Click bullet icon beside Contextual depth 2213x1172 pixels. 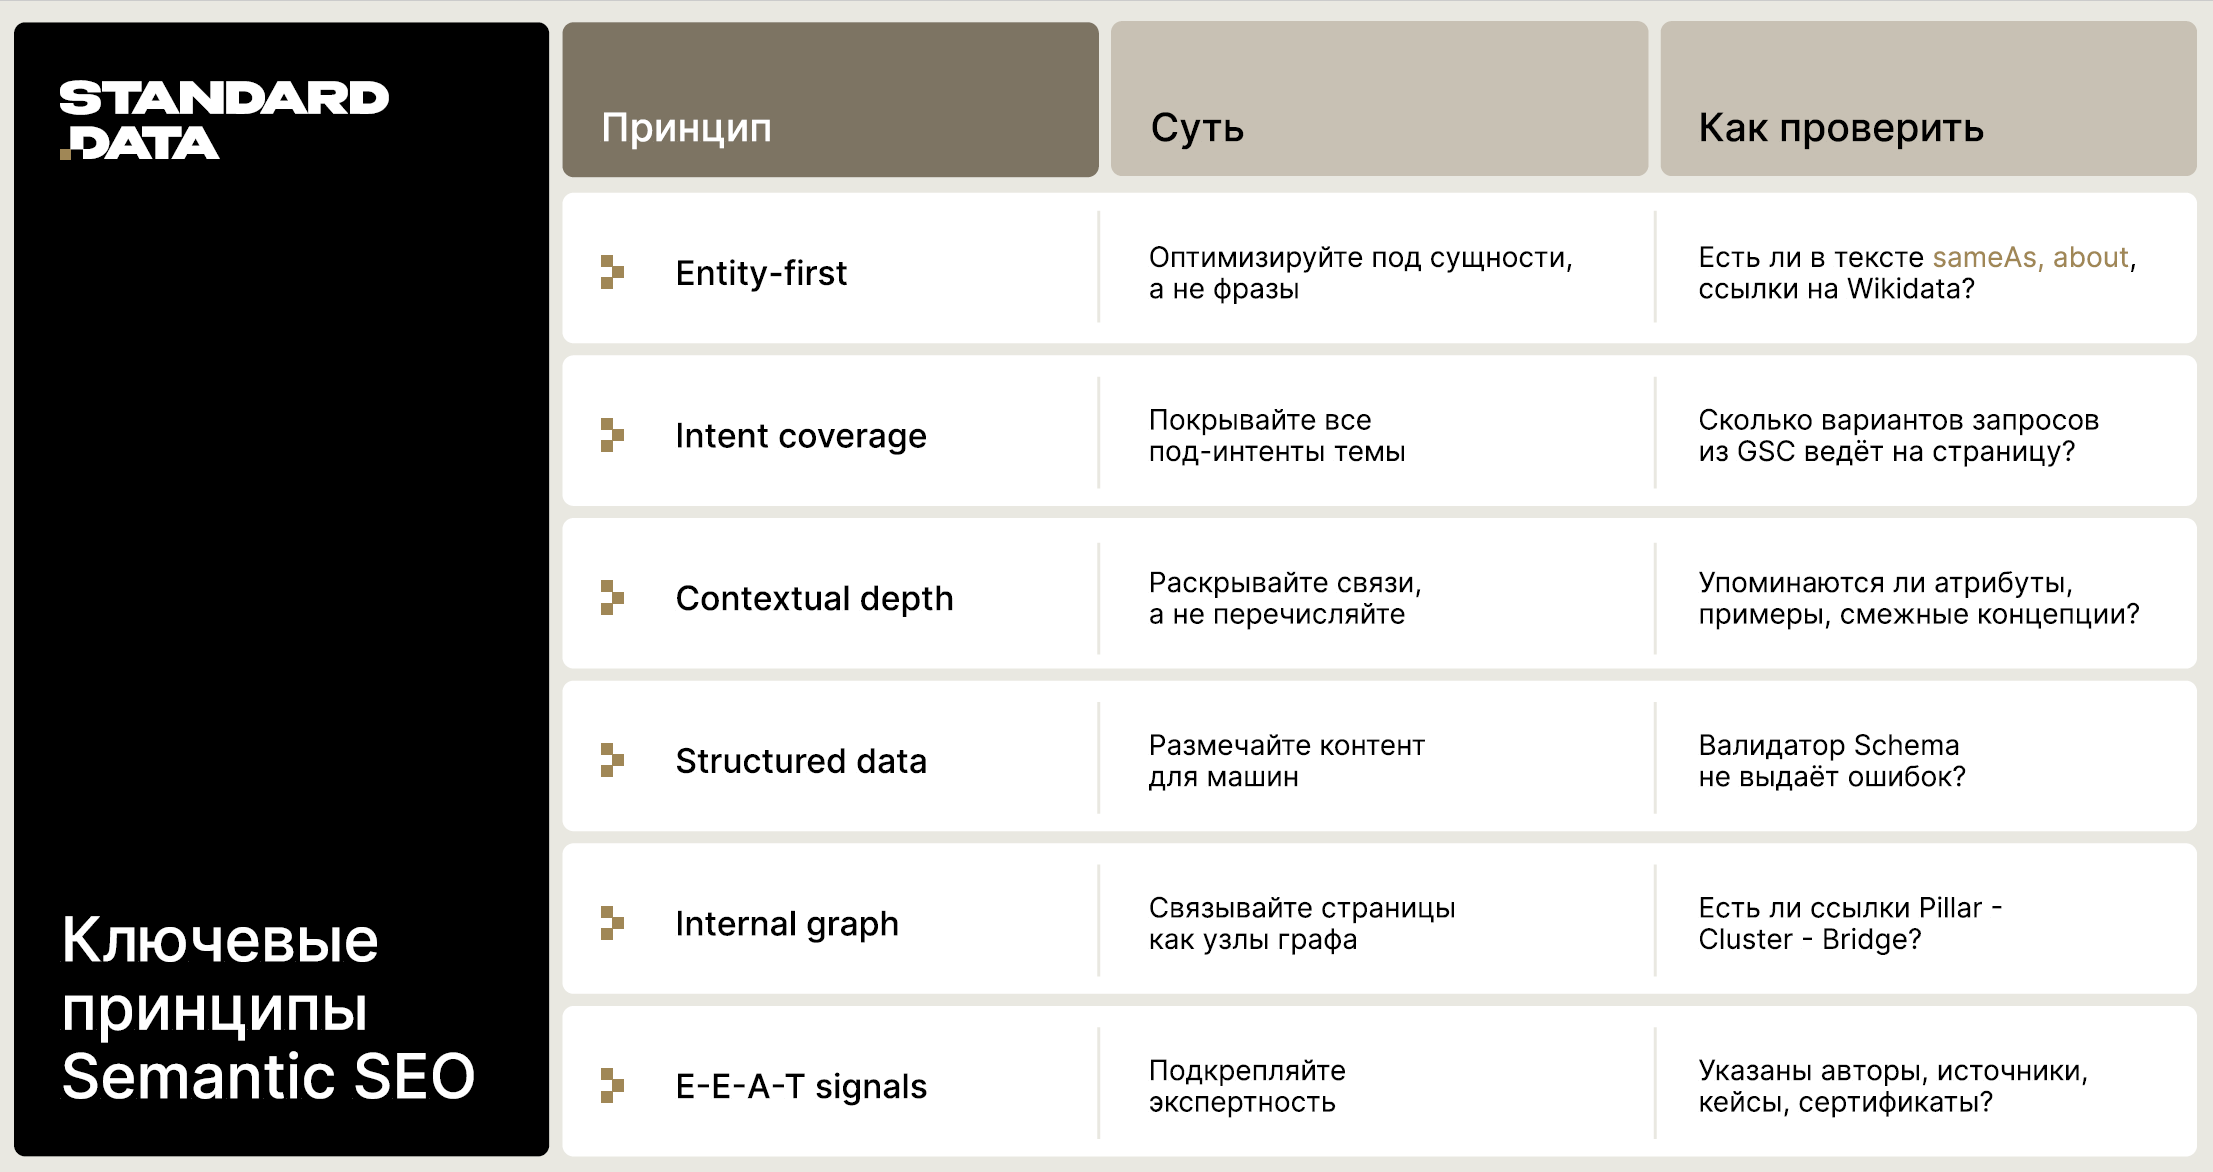[612, 598]
